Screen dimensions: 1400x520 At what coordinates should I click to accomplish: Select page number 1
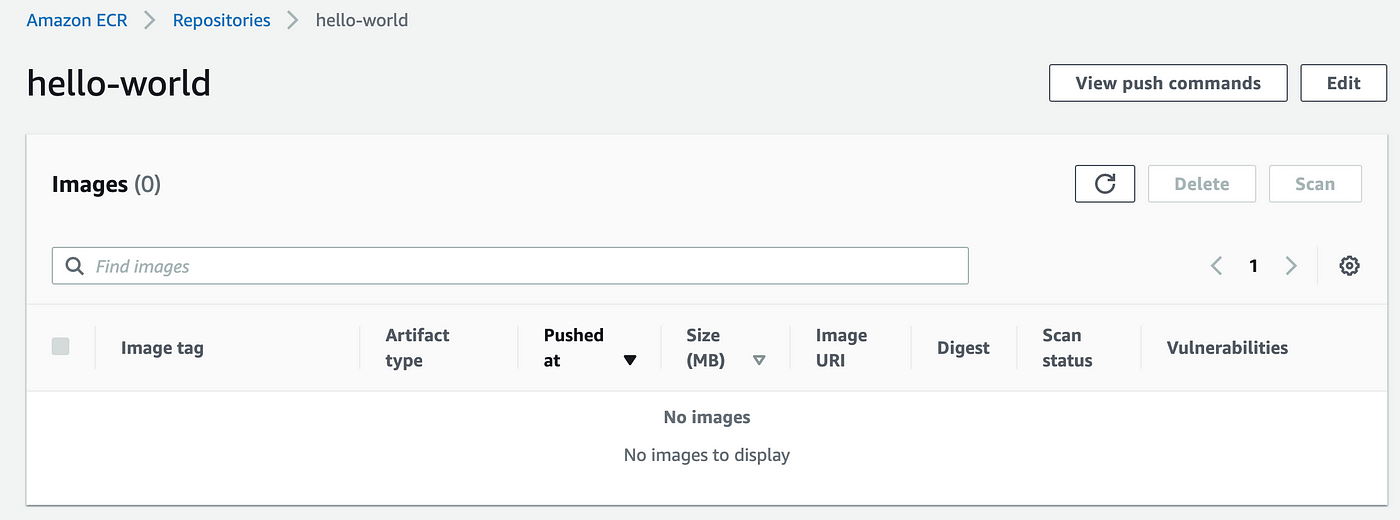click(1253, 266)
